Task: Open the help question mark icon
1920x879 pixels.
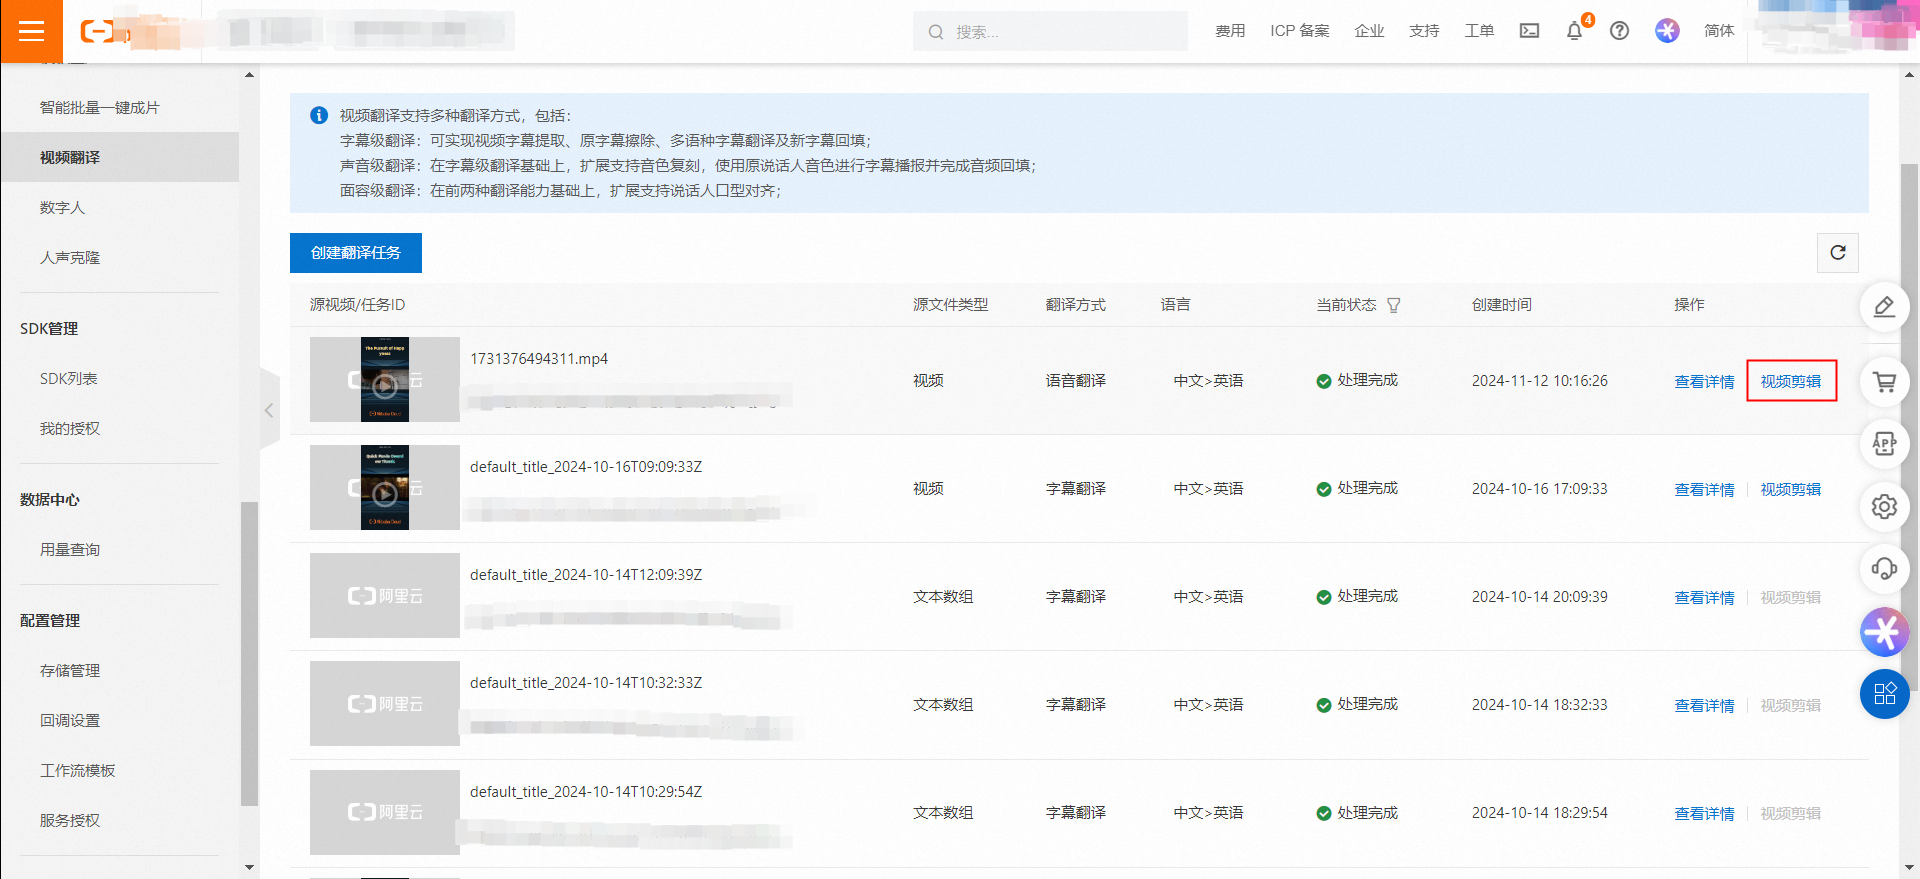Action: [1619, 31]
